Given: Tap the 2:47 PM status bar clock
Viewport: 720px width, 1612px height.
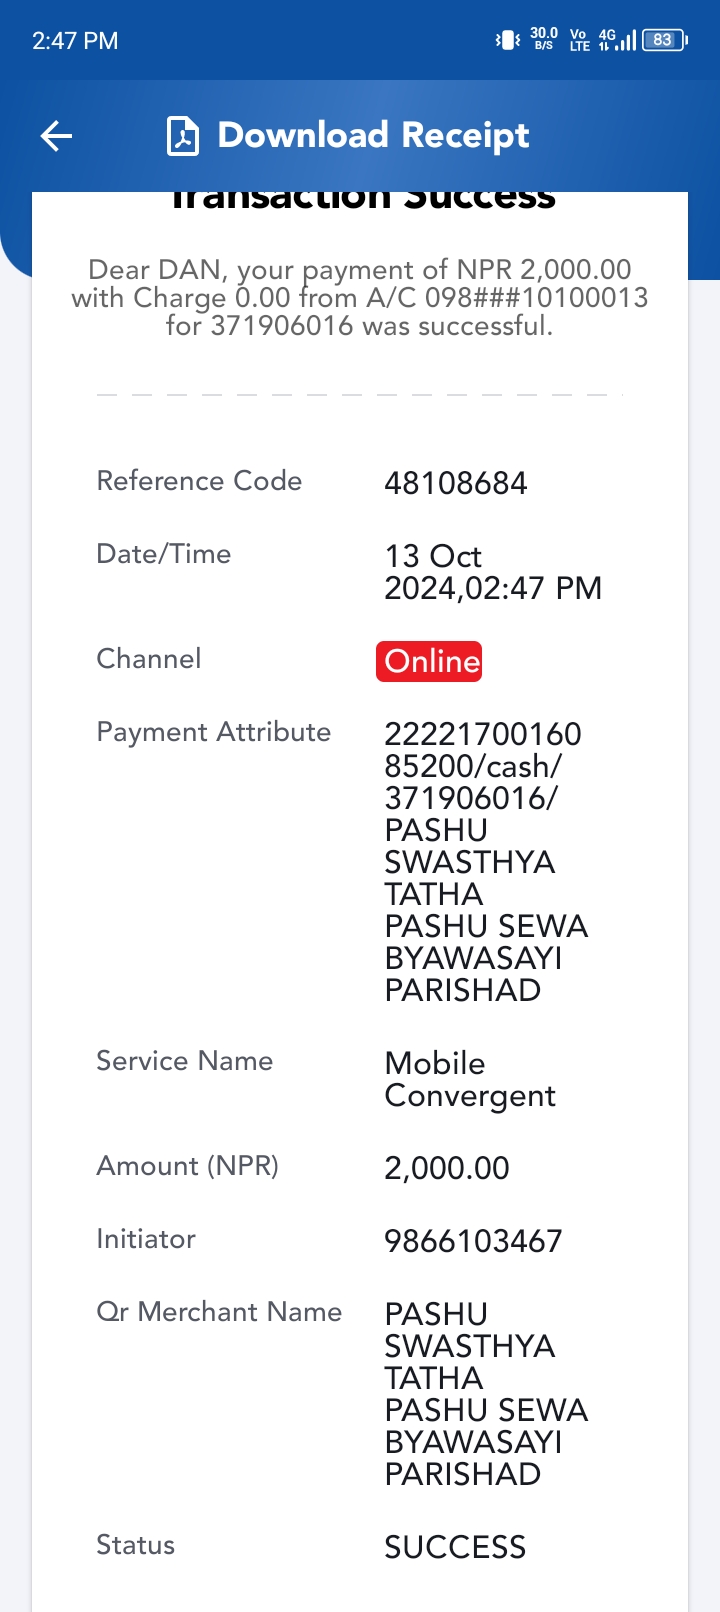Looking at the screenshot, I should click(75, 41).
